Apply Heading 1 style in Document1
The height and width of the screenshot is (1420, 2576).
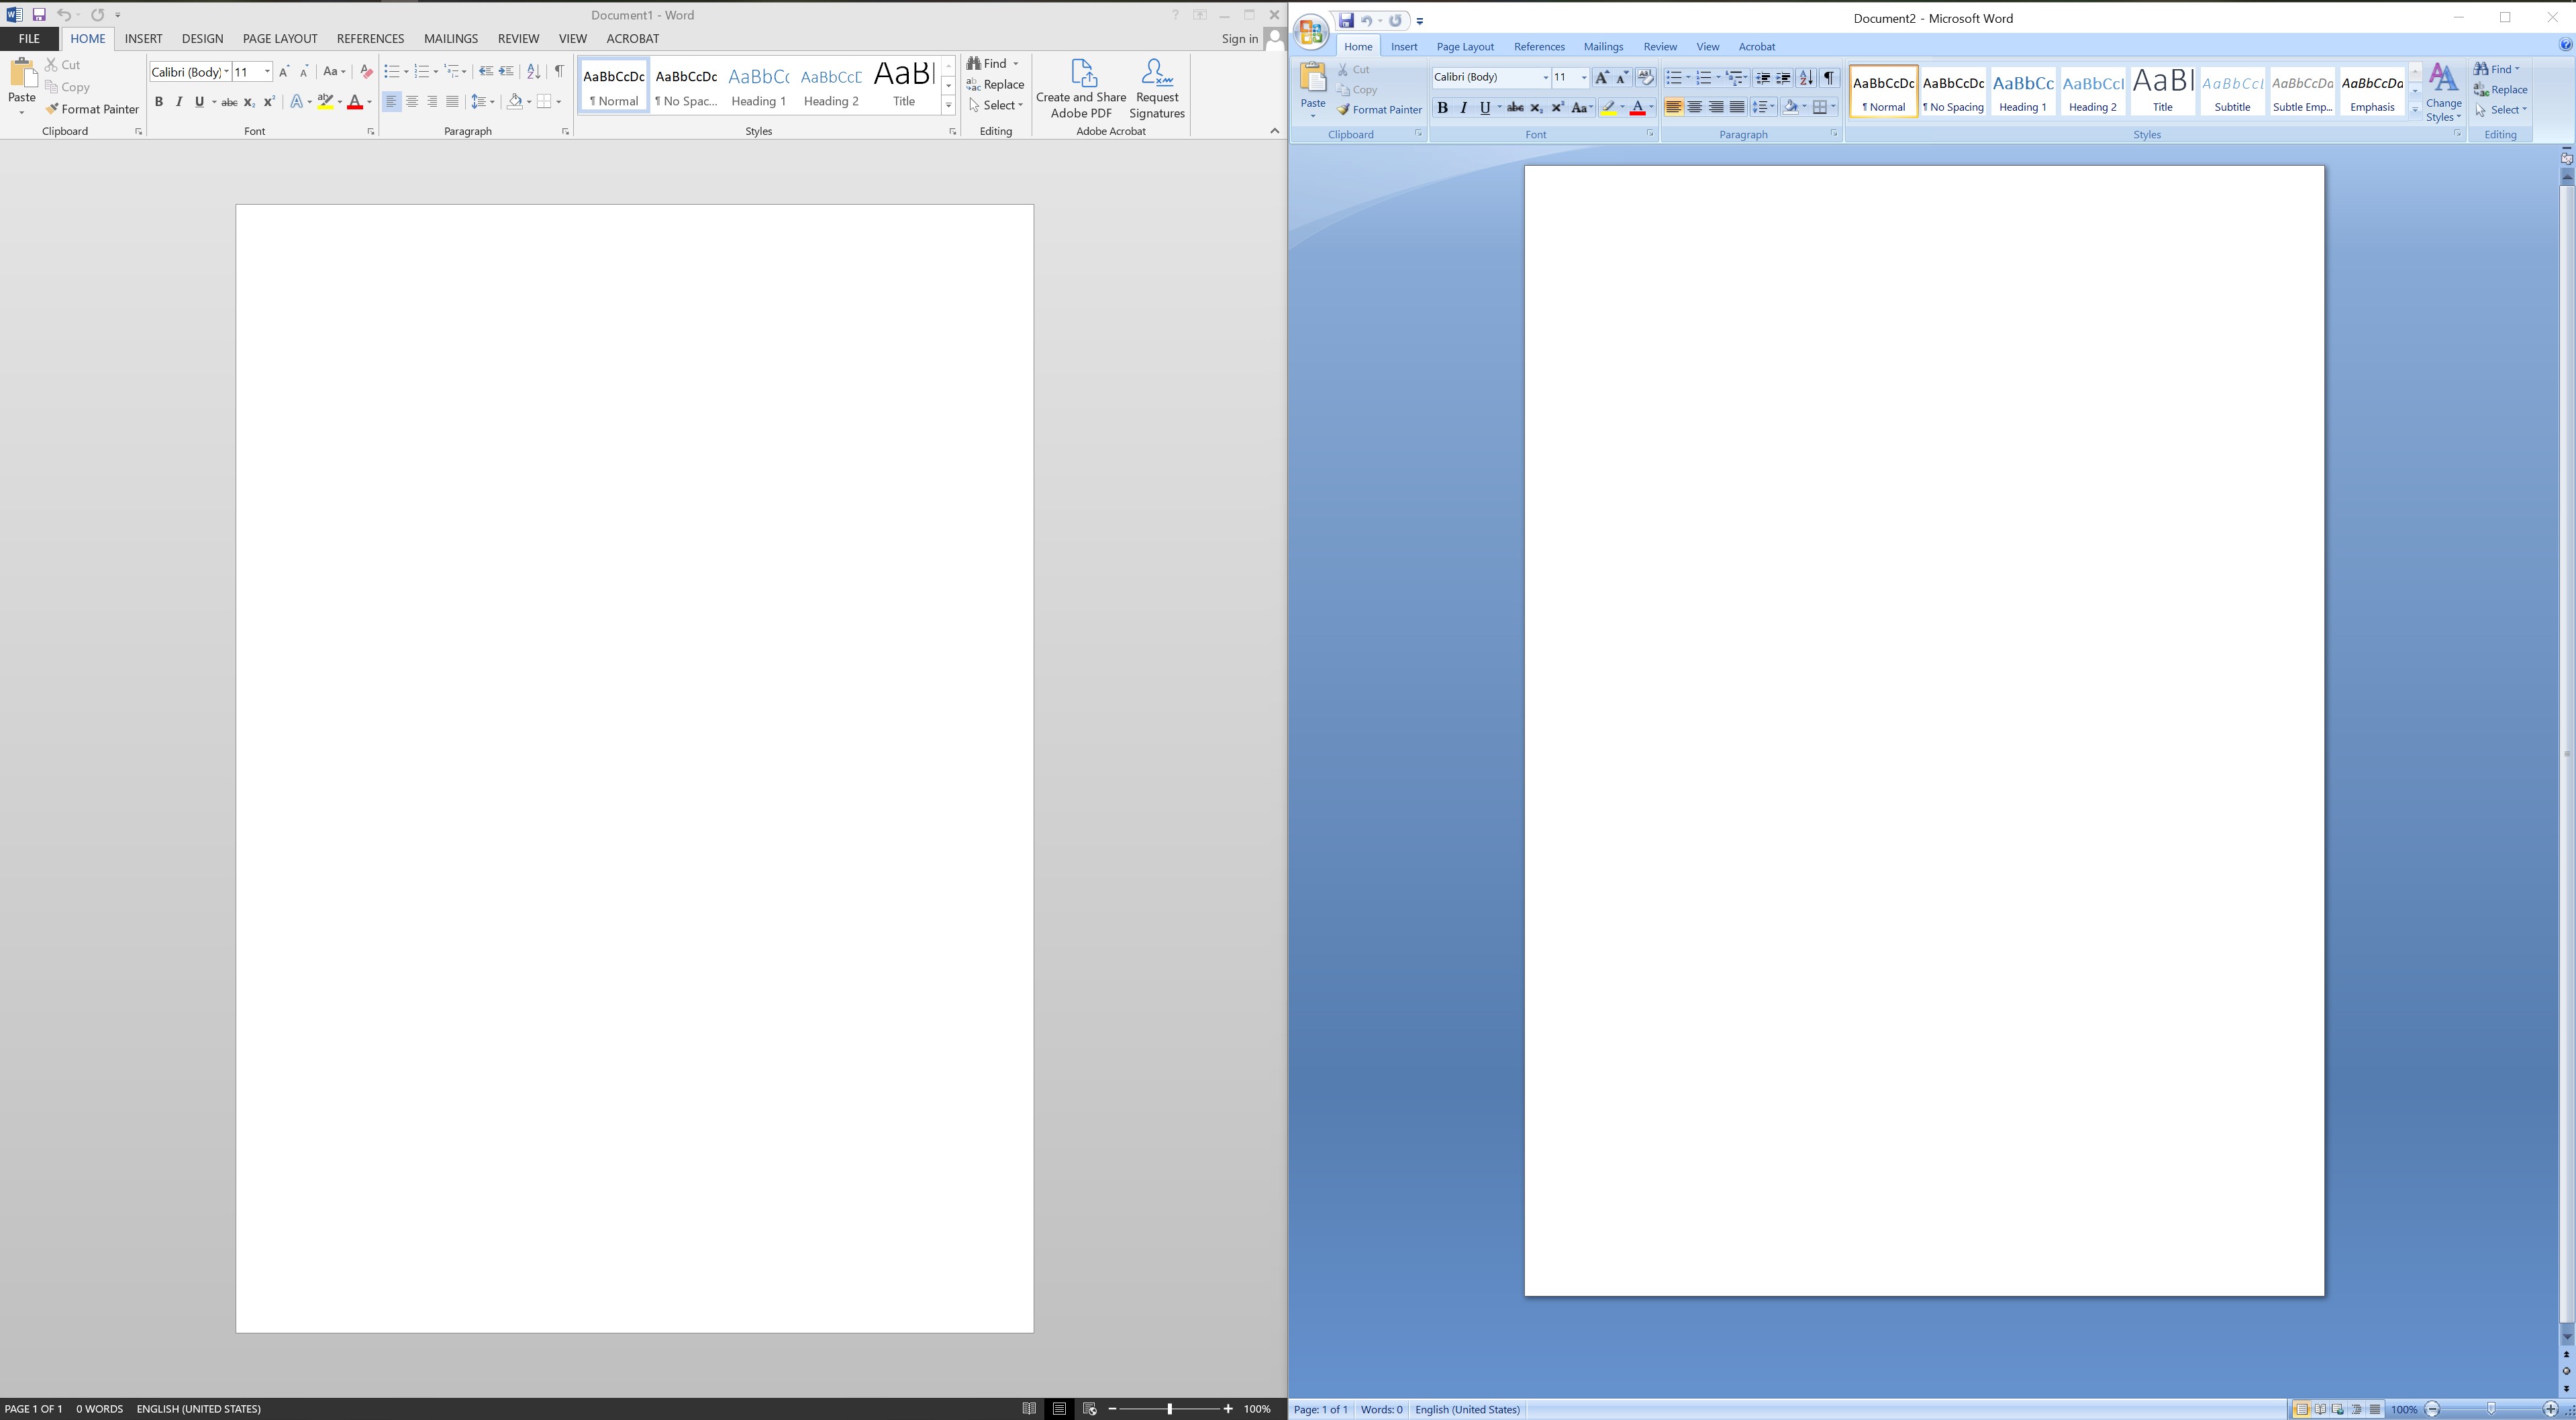(758, 86)
